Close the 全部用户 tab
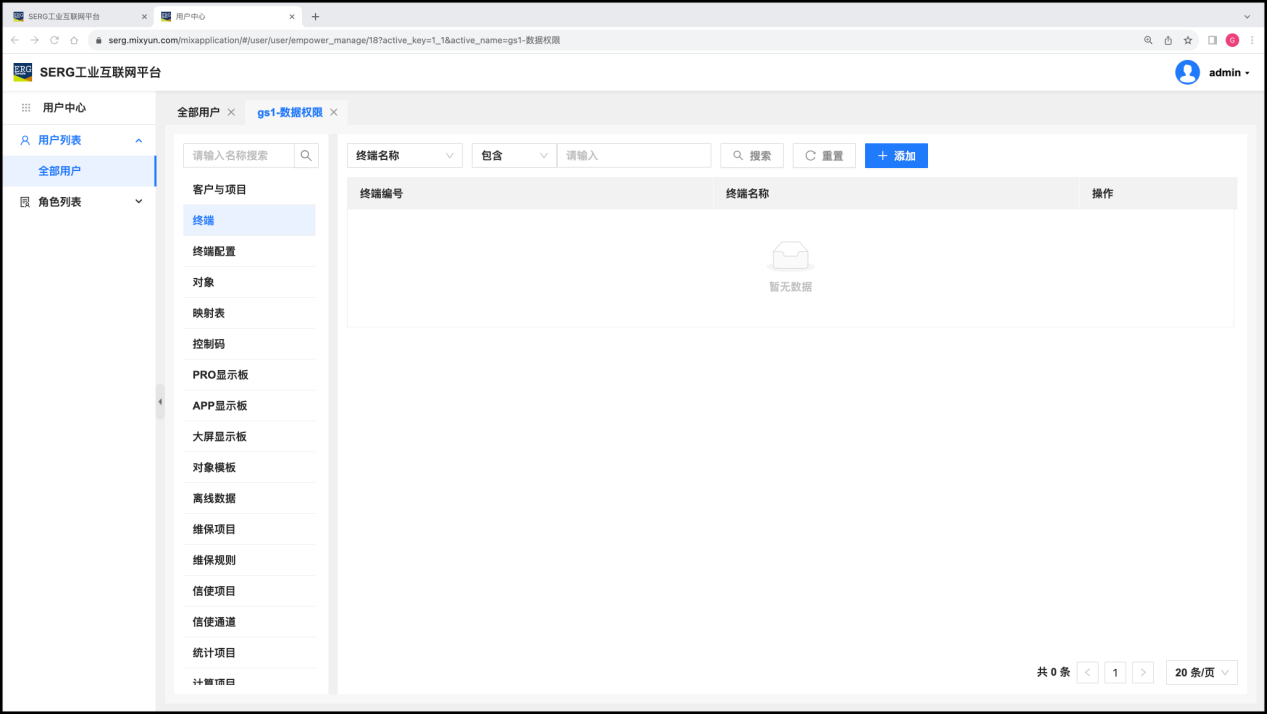This screenshot has height=714, width=1267. pos(231,113)
